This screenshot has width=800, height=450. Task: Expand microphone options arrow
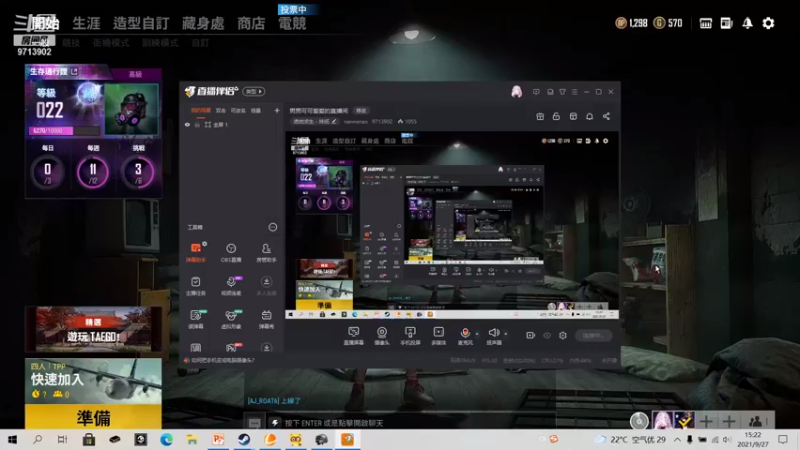(x=477, y=334)
